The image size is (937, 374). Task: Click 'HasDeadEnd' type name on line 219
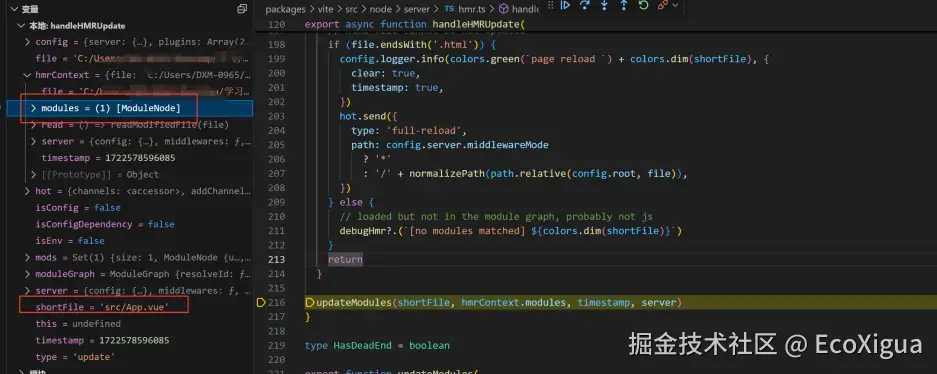pos(363,345)
